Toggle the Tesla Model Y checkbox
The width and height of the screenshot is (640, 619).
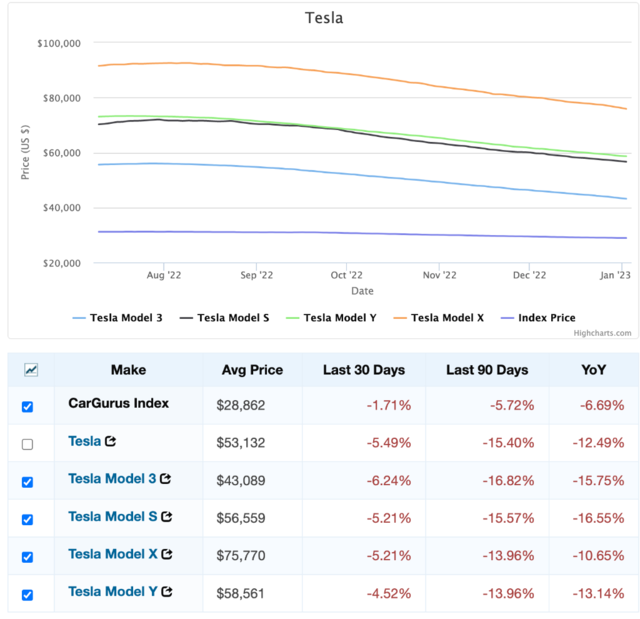(27, 595)
